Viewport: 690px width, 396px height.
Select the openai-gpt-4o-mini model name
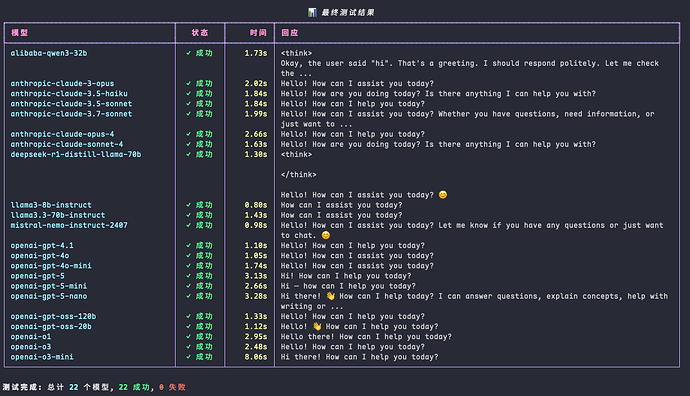tap(51, 265)
